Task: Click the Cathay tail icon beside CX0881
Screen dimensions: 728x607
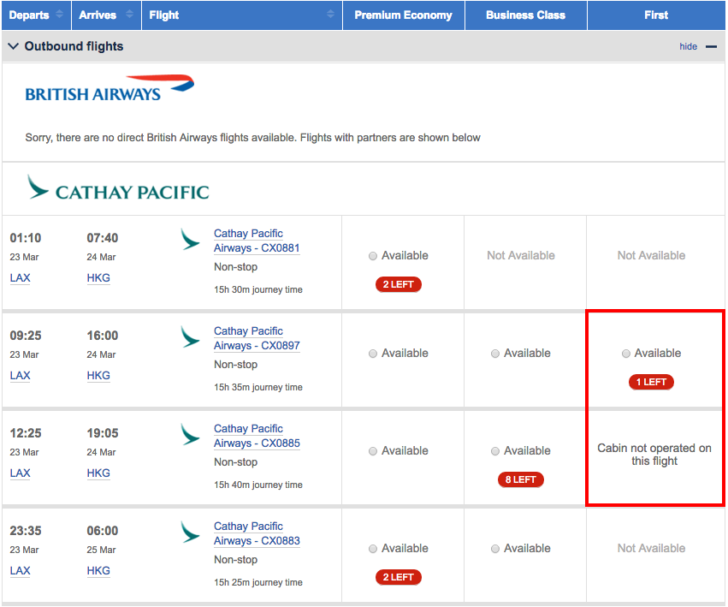Action: click(190, 239)
